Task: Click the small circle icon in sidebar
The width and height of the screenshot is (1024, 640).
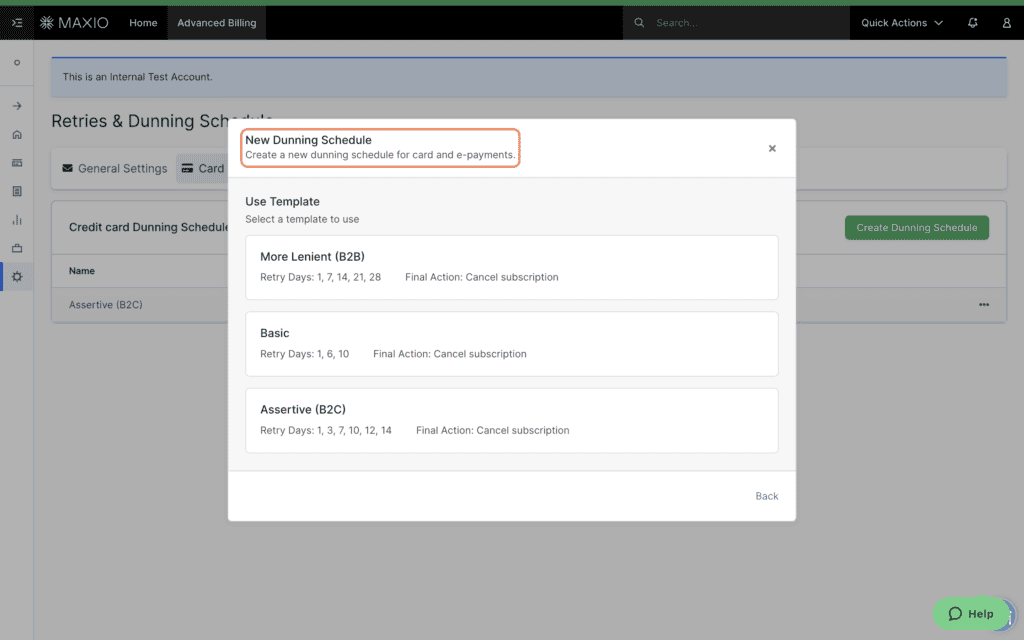Action: [x=17, y=63]
